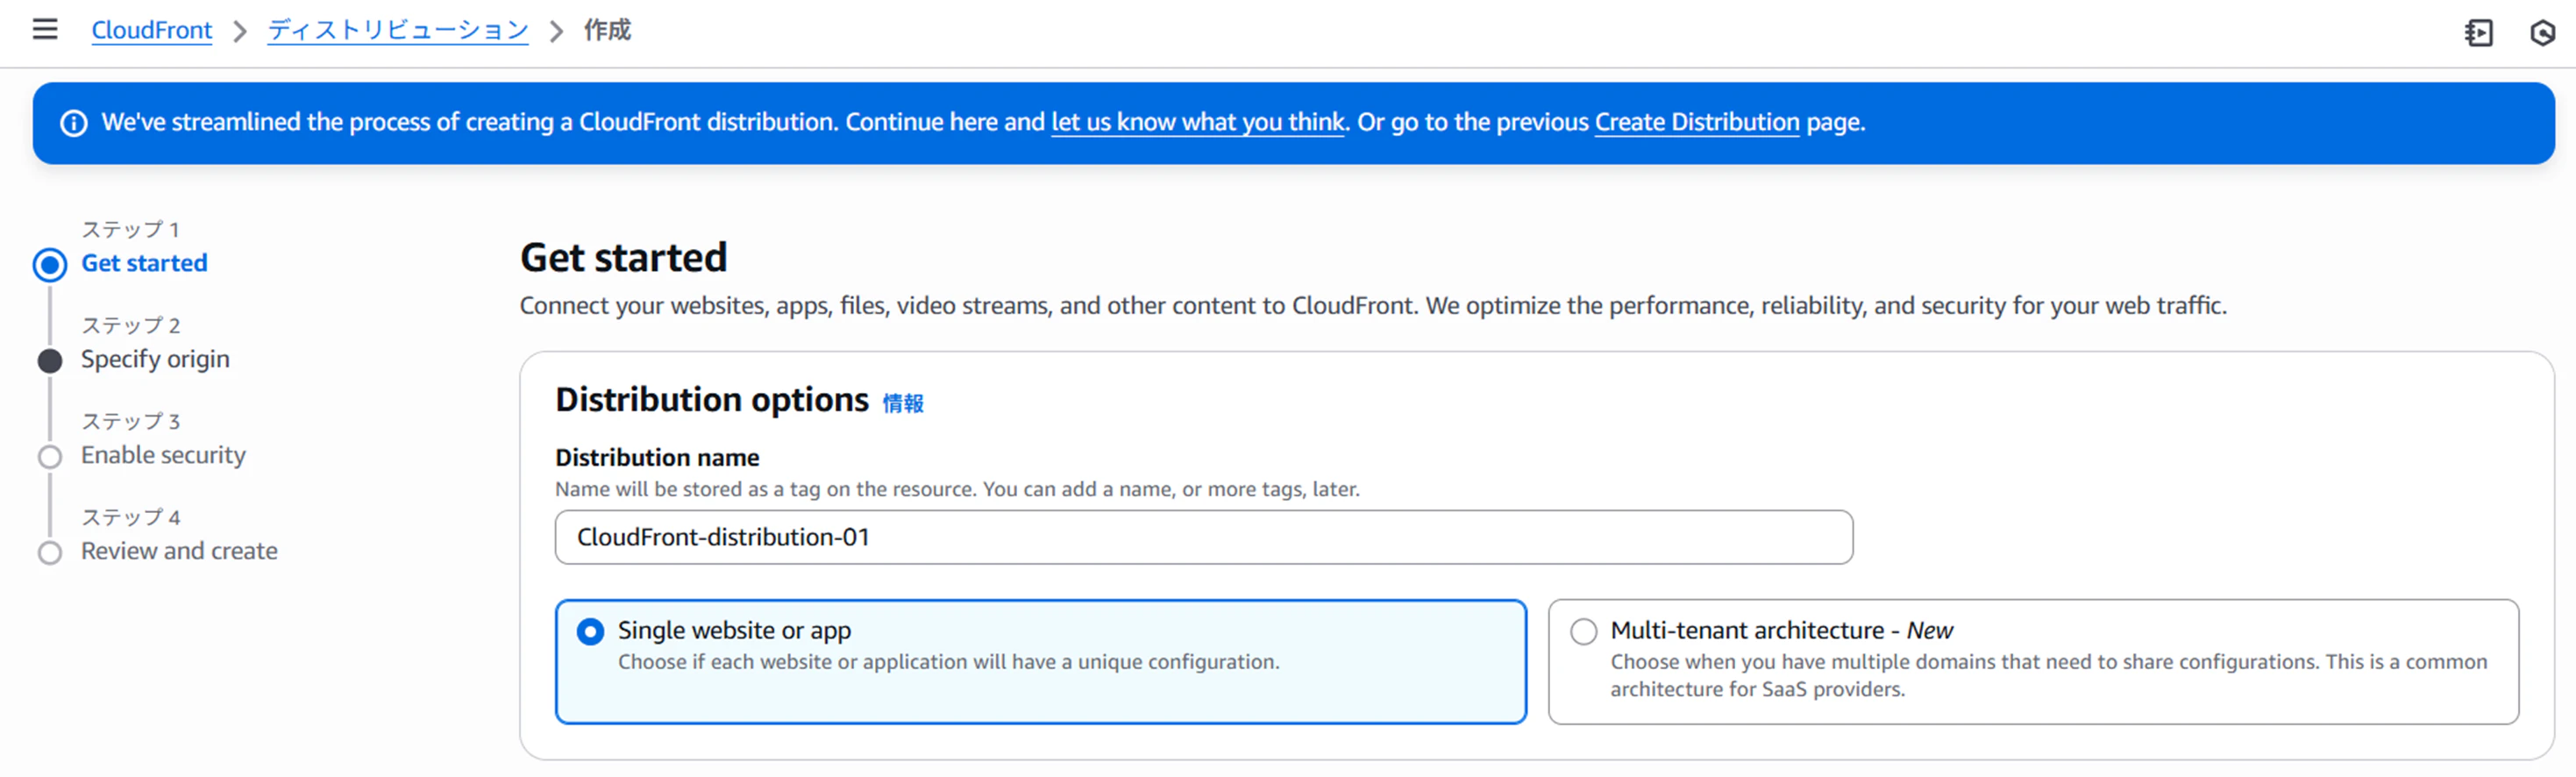Open the CloudShell panel icon
The image size is (2576, 777).
click(2479, 33)
